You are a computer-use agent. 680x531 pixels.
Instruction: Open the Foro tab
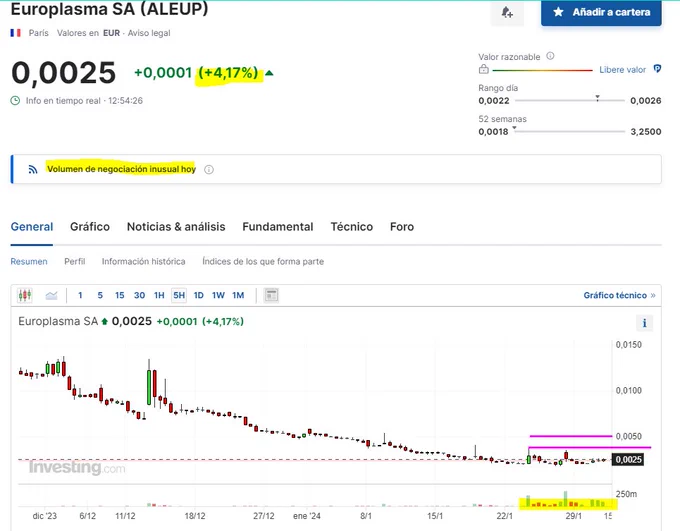tap(402, 227)
